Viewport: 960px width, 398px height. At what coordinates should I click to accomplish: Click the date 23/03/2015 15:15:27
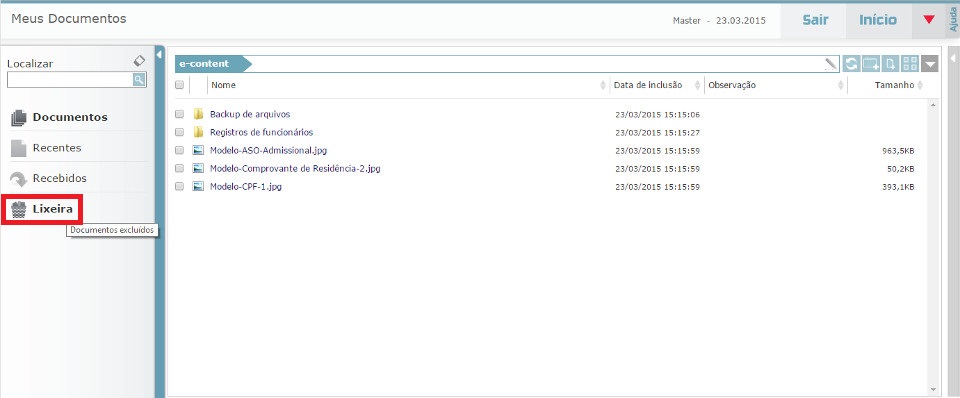[658, 132]
